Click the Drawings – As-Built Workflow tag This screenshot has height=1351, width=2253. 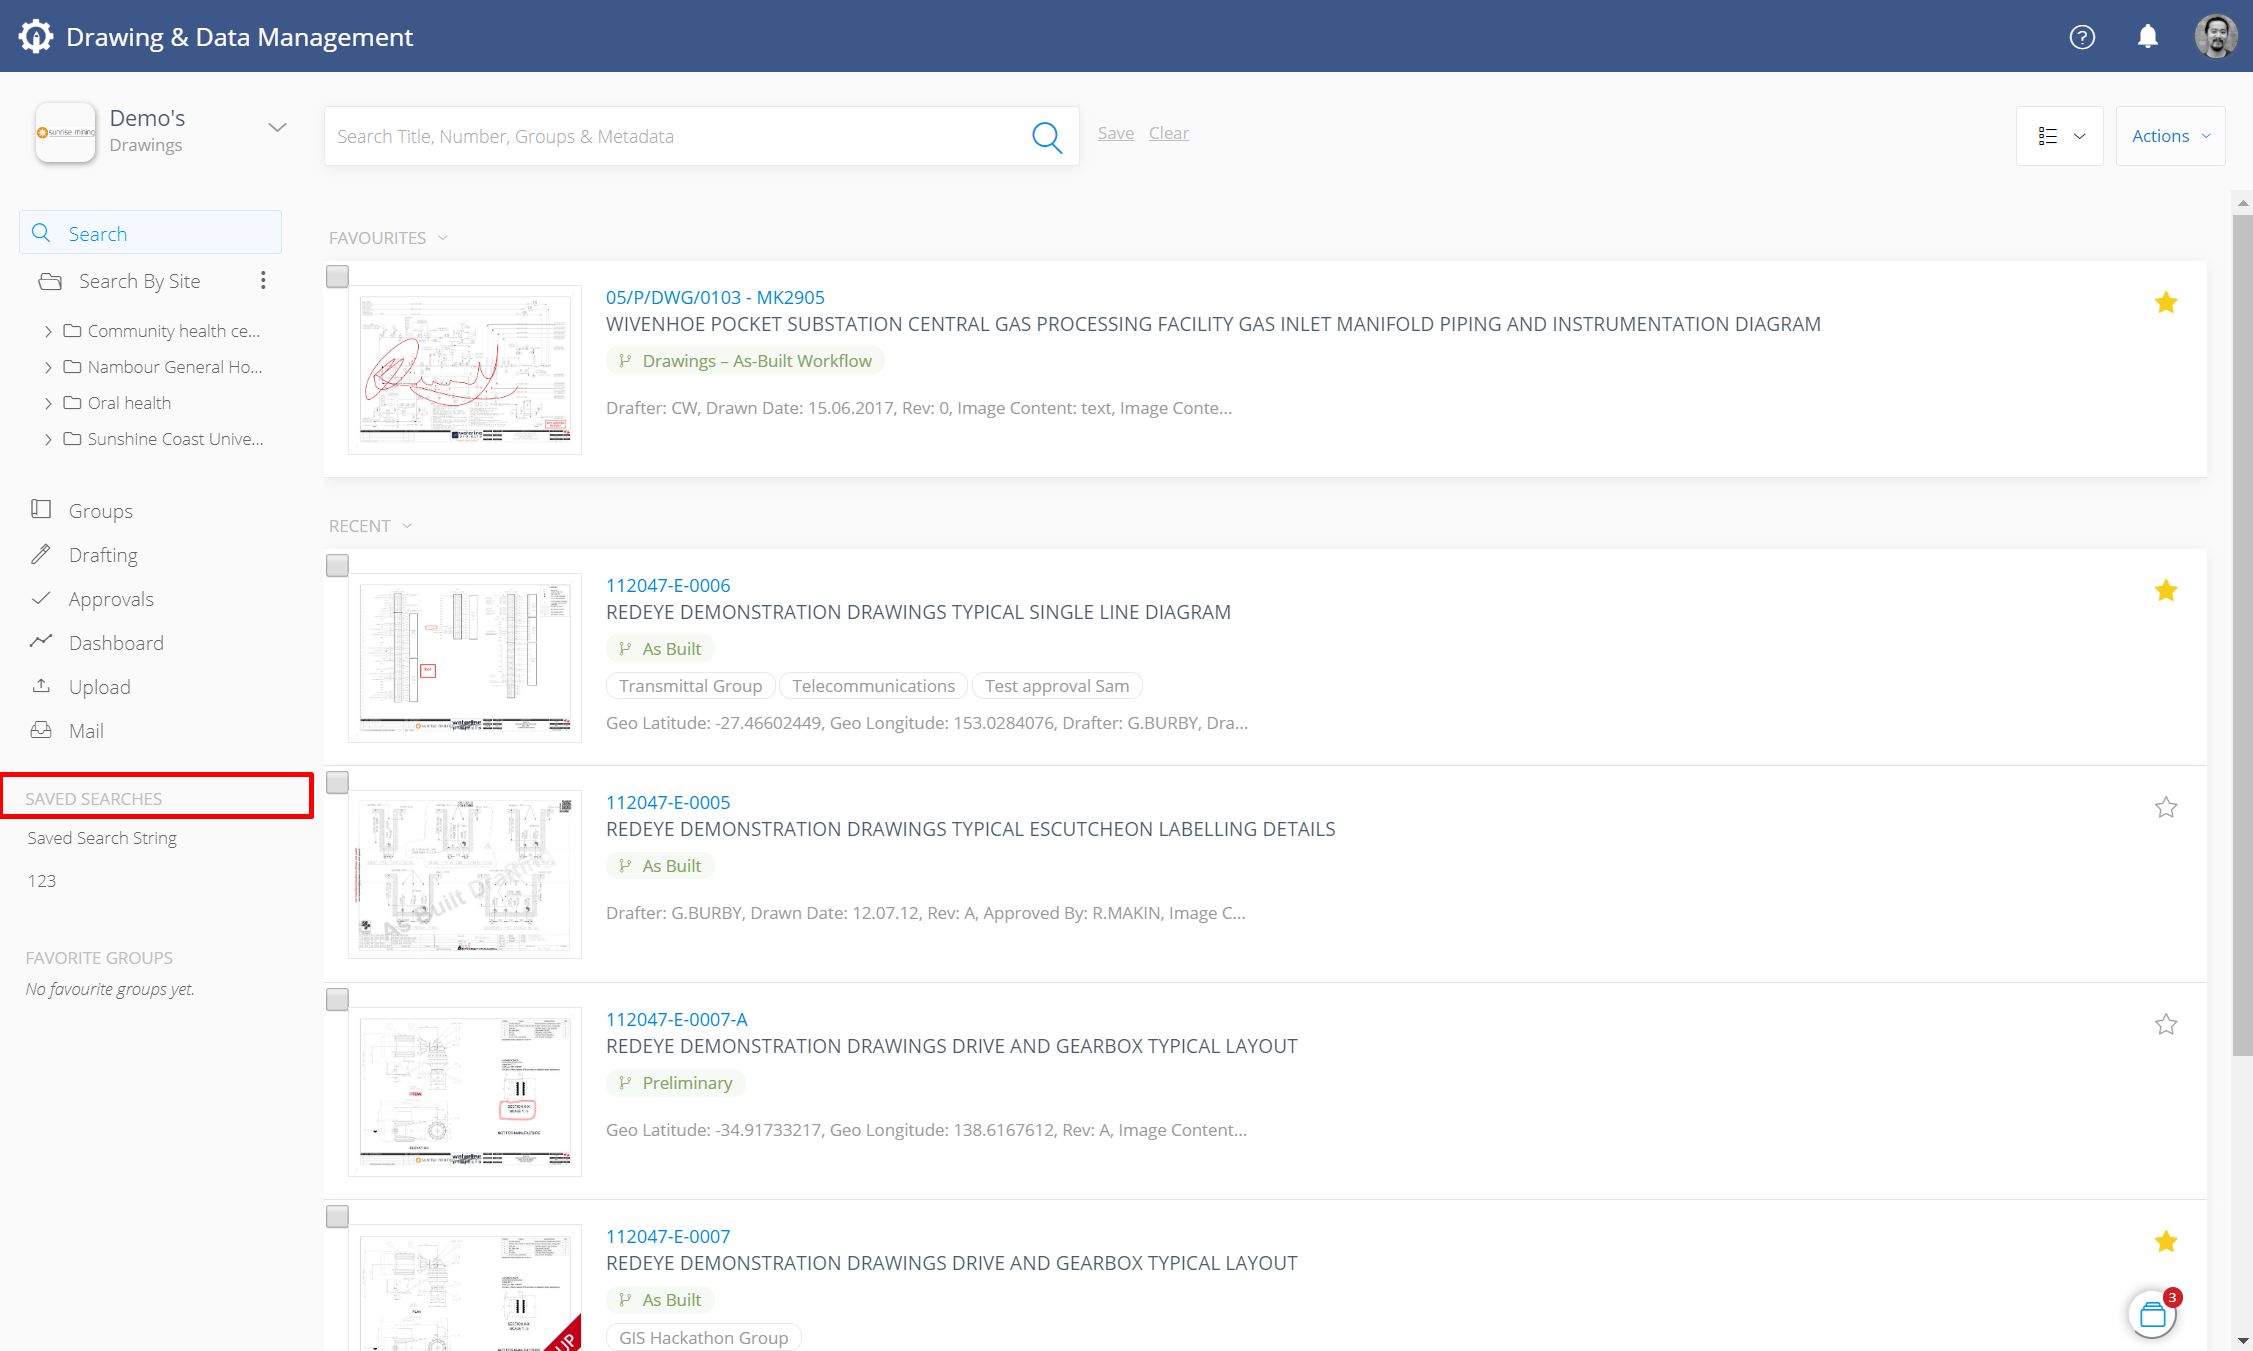[745, 361]
